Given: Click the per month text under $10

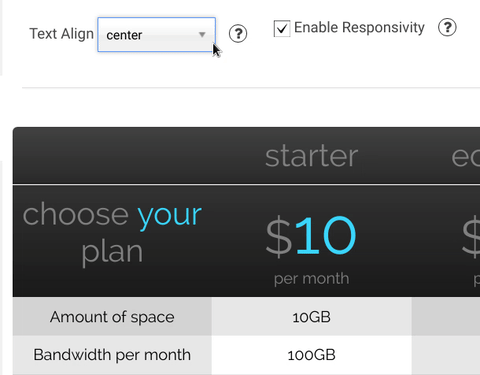Looking at the screenshot, I should [x=311, y=279].
